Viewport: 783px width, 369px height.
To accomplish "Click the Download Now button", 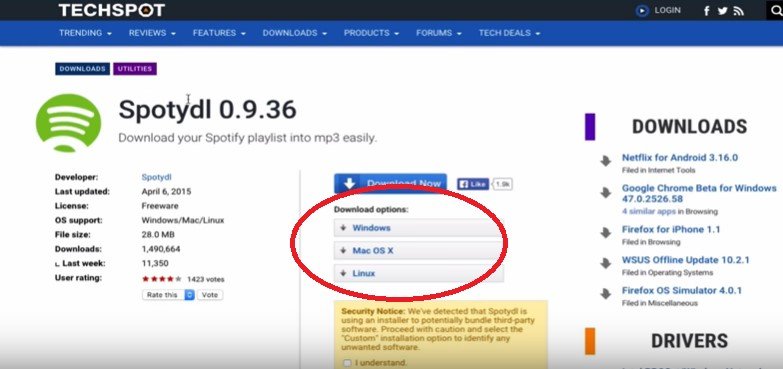I will tap(391, 183).
